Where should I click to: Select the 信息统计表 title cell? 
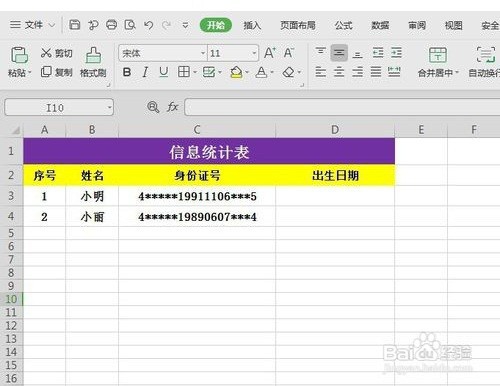point(209,151)
